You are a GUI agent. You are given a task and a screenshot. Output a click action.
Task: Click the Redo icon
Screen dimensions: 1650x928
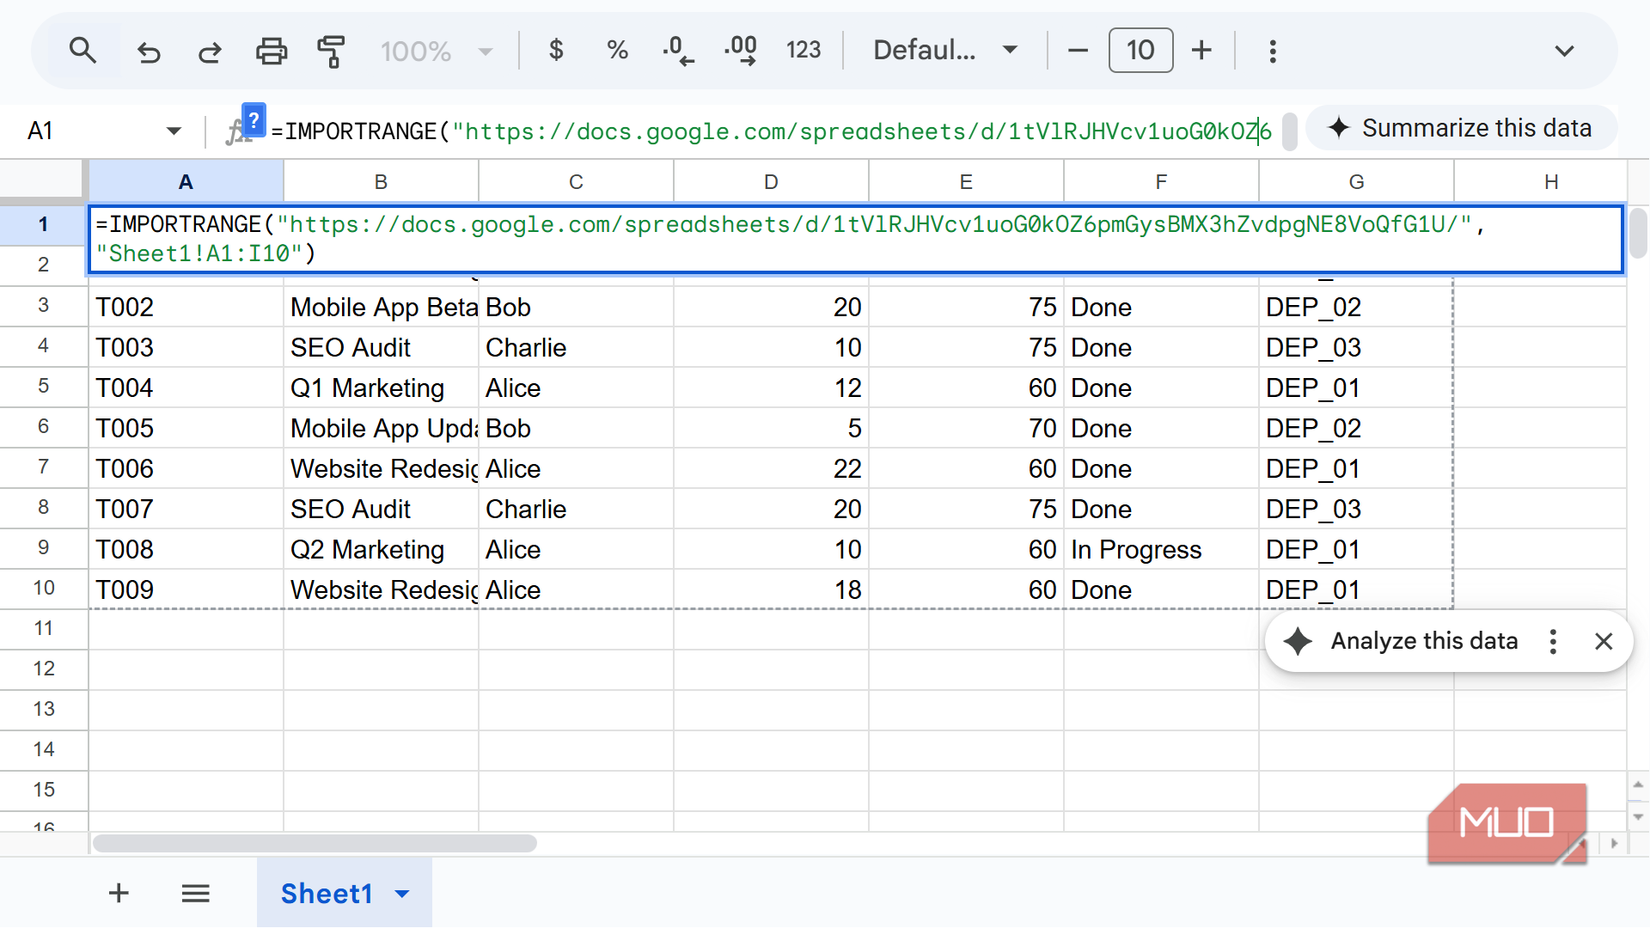click(x=210, y=50)
